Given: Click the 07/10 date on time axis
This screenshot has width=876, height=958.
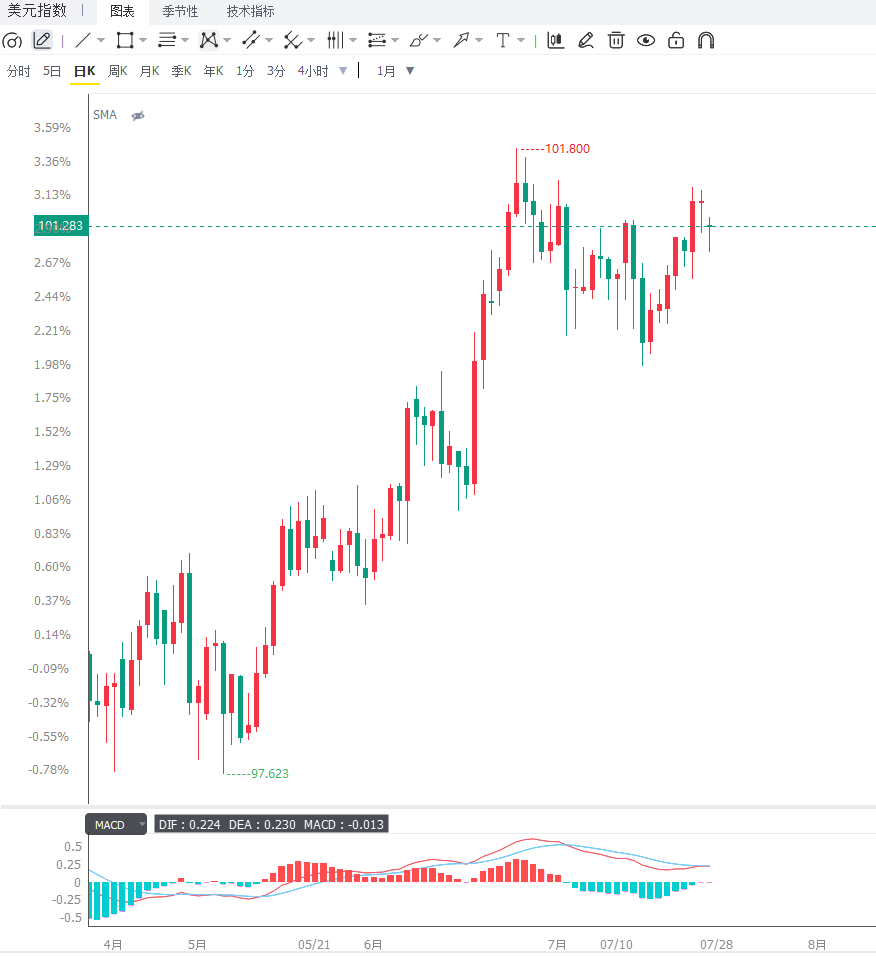Looking at the screenshot, I should click(616, 945).
